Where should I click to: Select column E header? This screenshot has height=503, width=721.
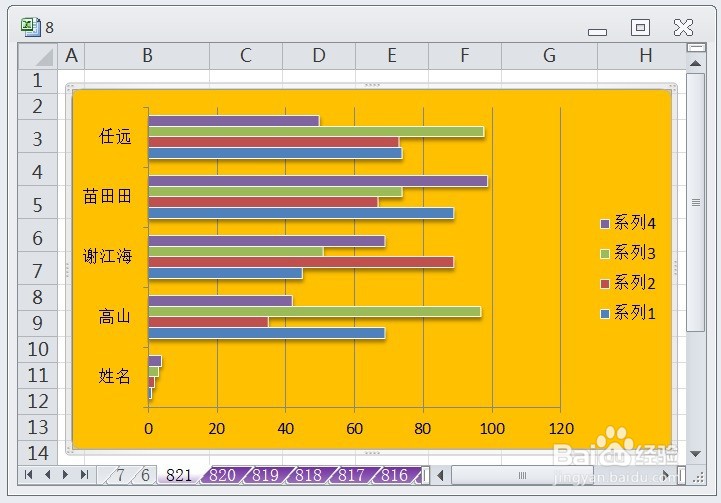pos(392,56)
